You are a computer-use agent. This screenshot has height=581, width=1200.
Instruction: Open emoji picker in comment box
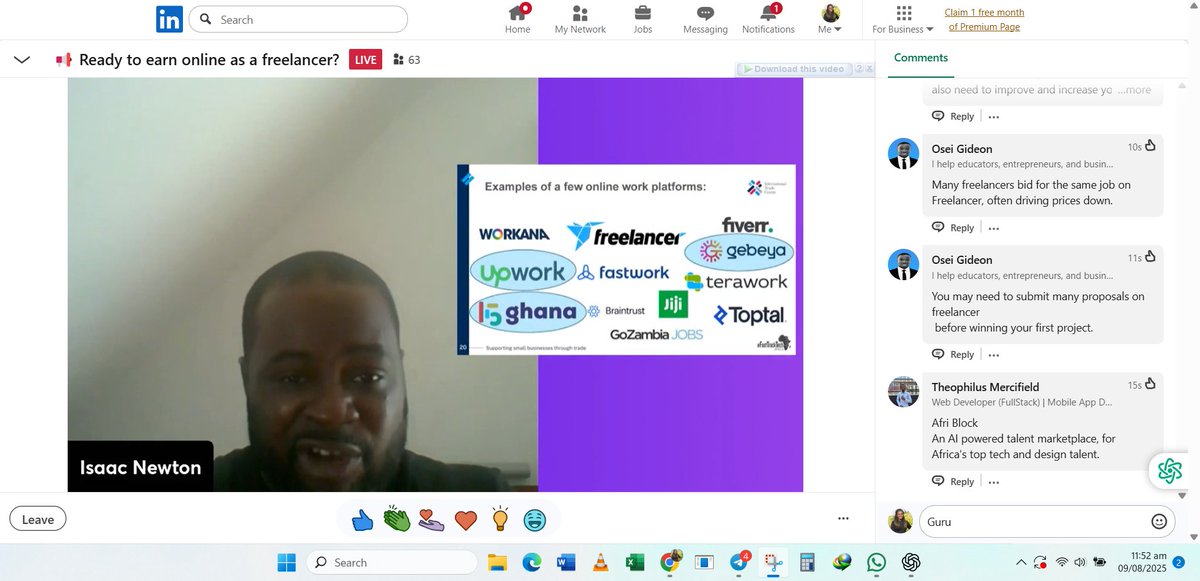point(1159,521)
